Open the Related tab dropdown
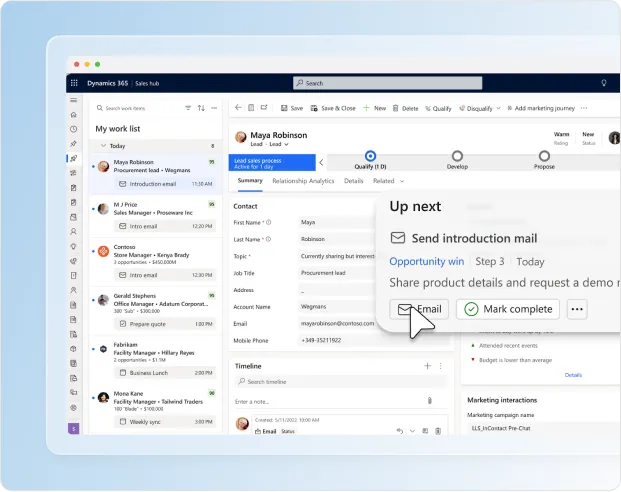Viewport: 621px width, 492px height. click(x=388, y=181)
